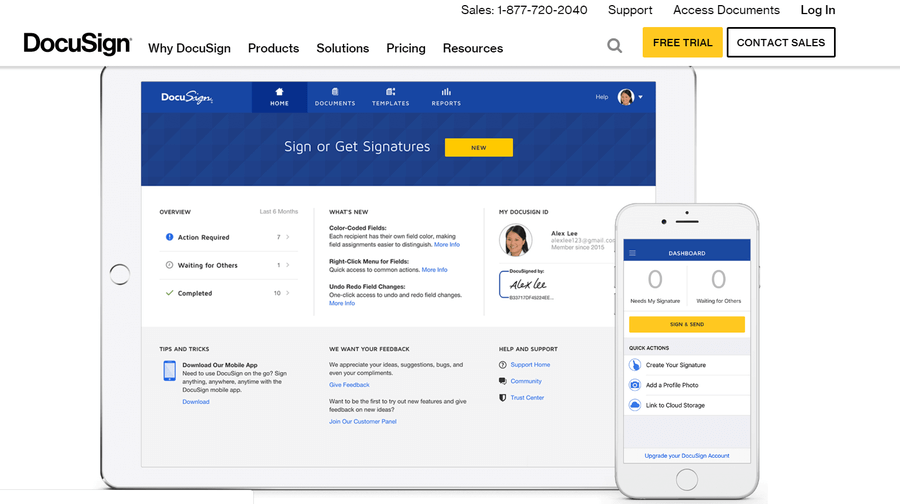This screenshot has height=504, width=900.
Task: Click the mobile phone app icon
Action: 169,371
